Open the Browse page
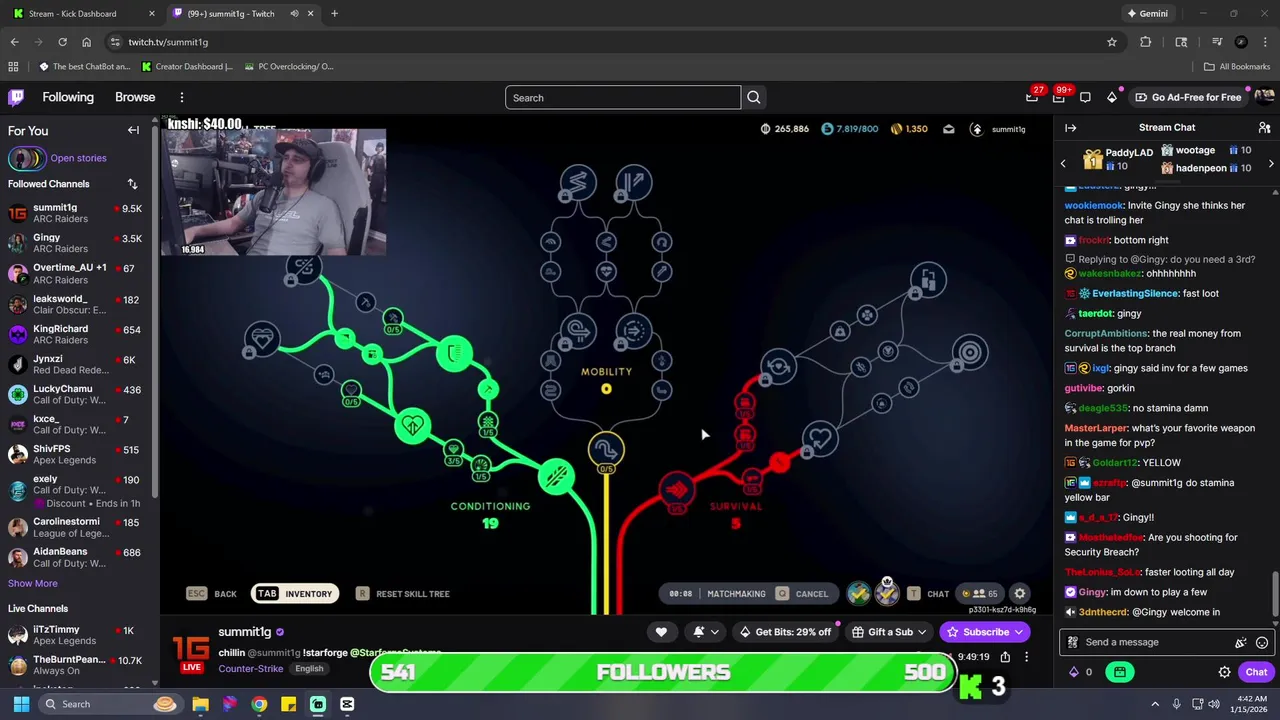This screenshot has width=1280, height=720. (x=135, y=98)
